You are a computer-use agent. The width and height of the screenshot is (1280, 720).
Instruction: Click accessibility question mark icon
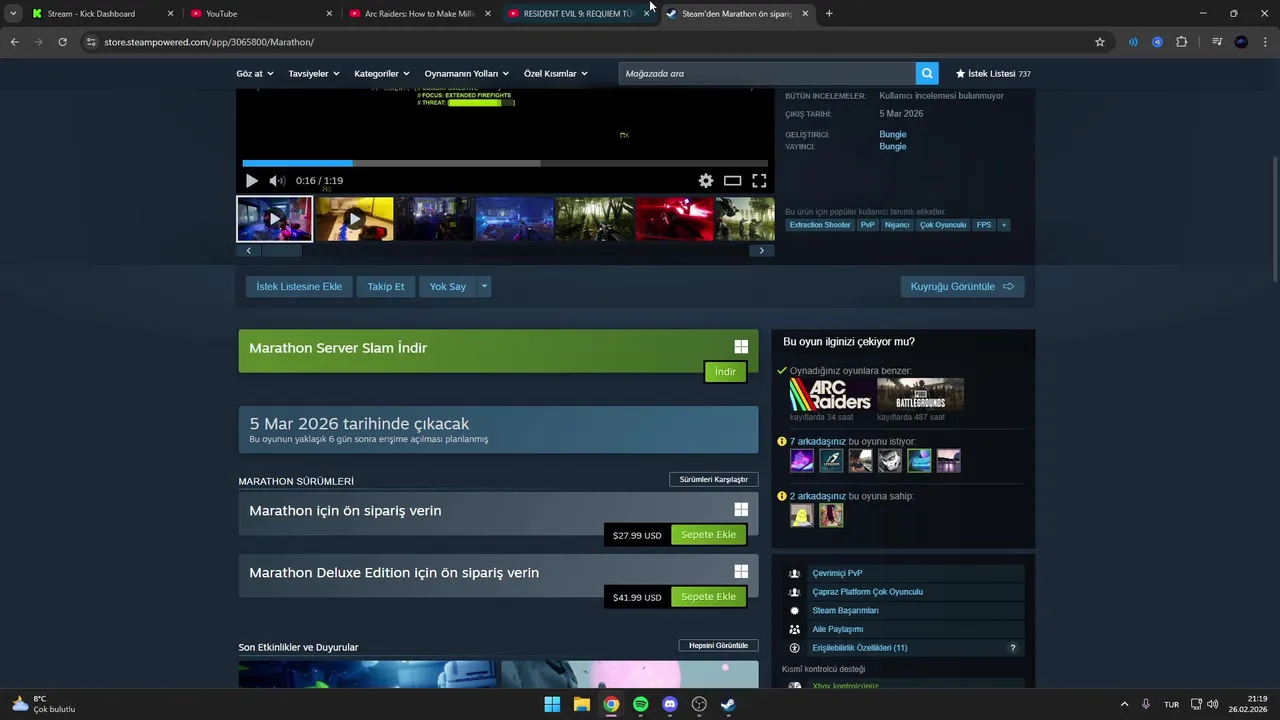1013,648
